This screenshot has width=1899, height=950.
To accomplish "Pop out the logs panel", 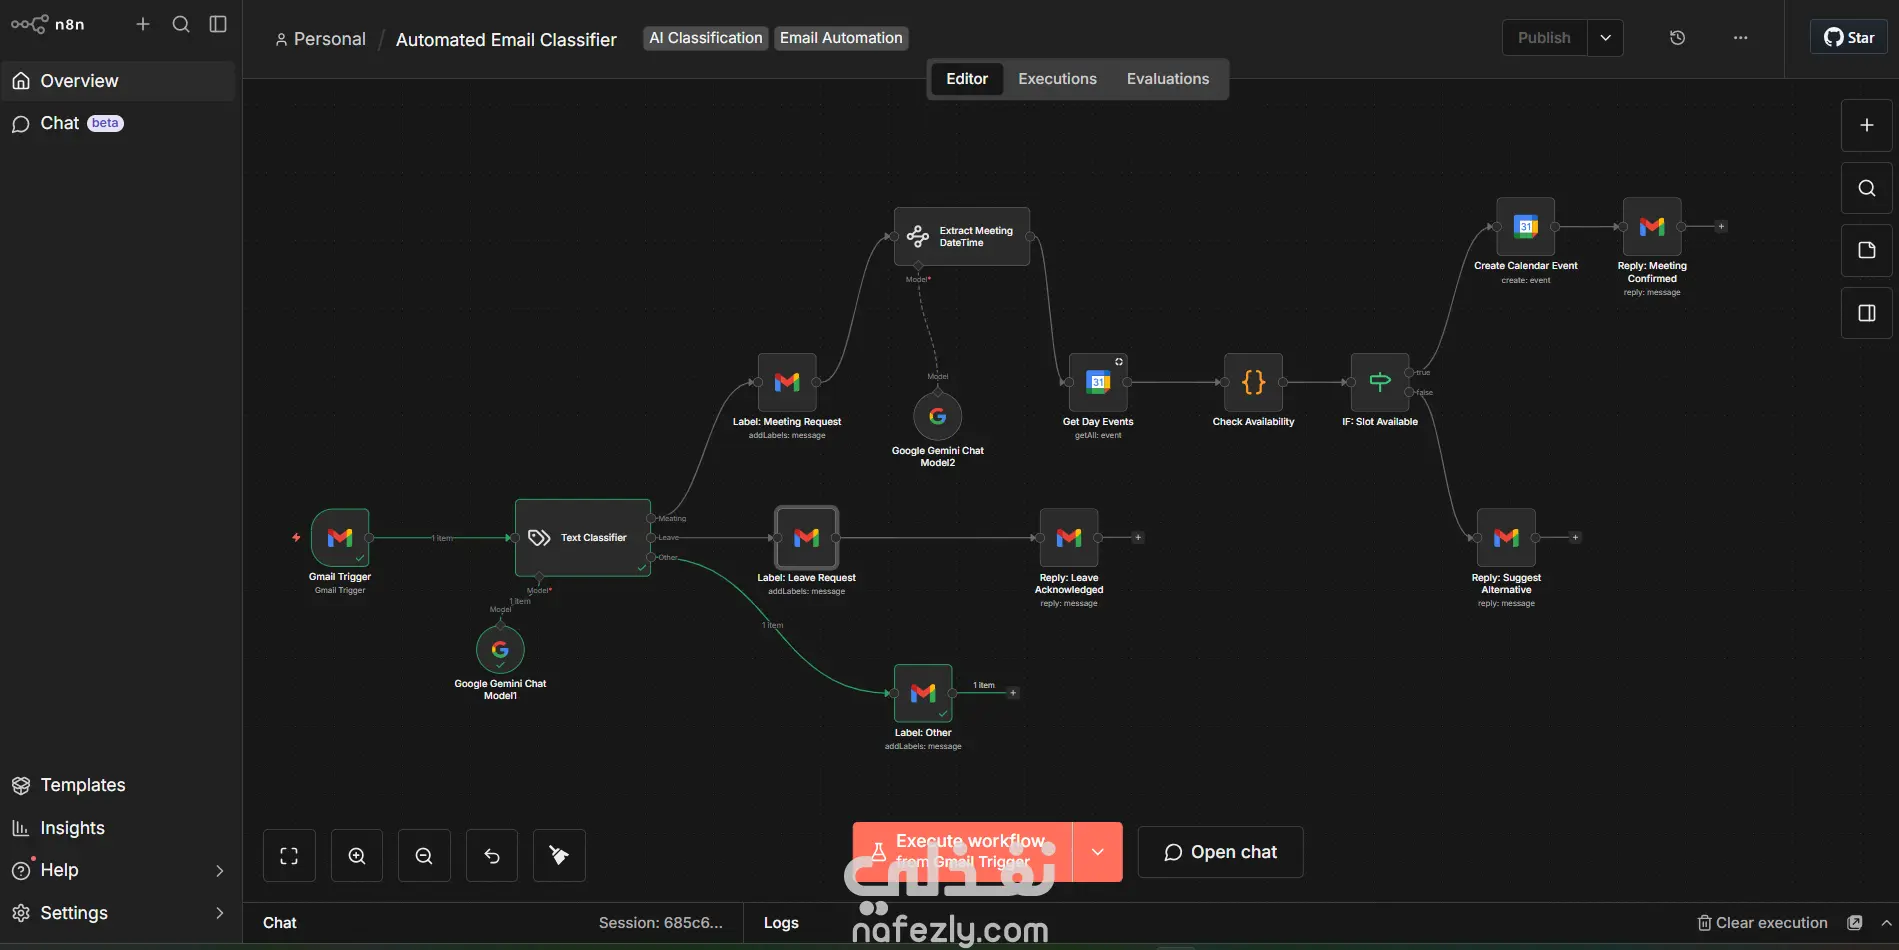I will pos(1855,923).
